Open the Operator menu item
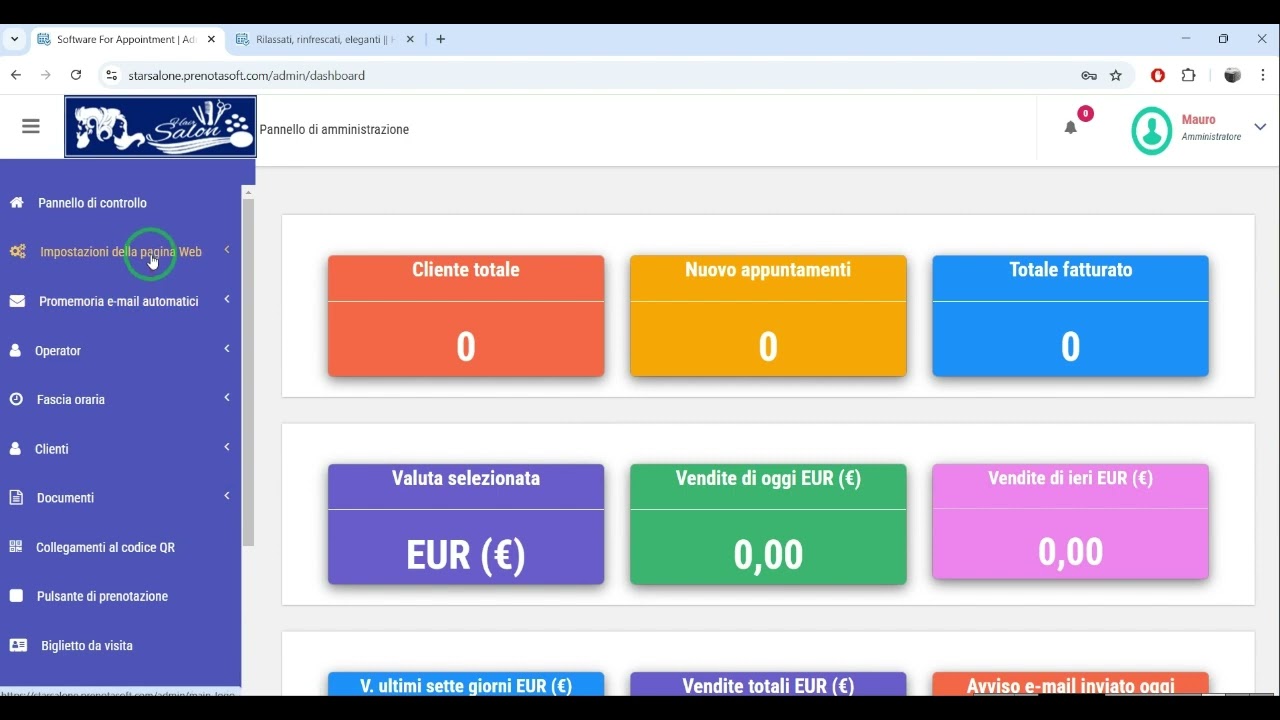Viewport: 1280px width, 720px height. [58, 351]
